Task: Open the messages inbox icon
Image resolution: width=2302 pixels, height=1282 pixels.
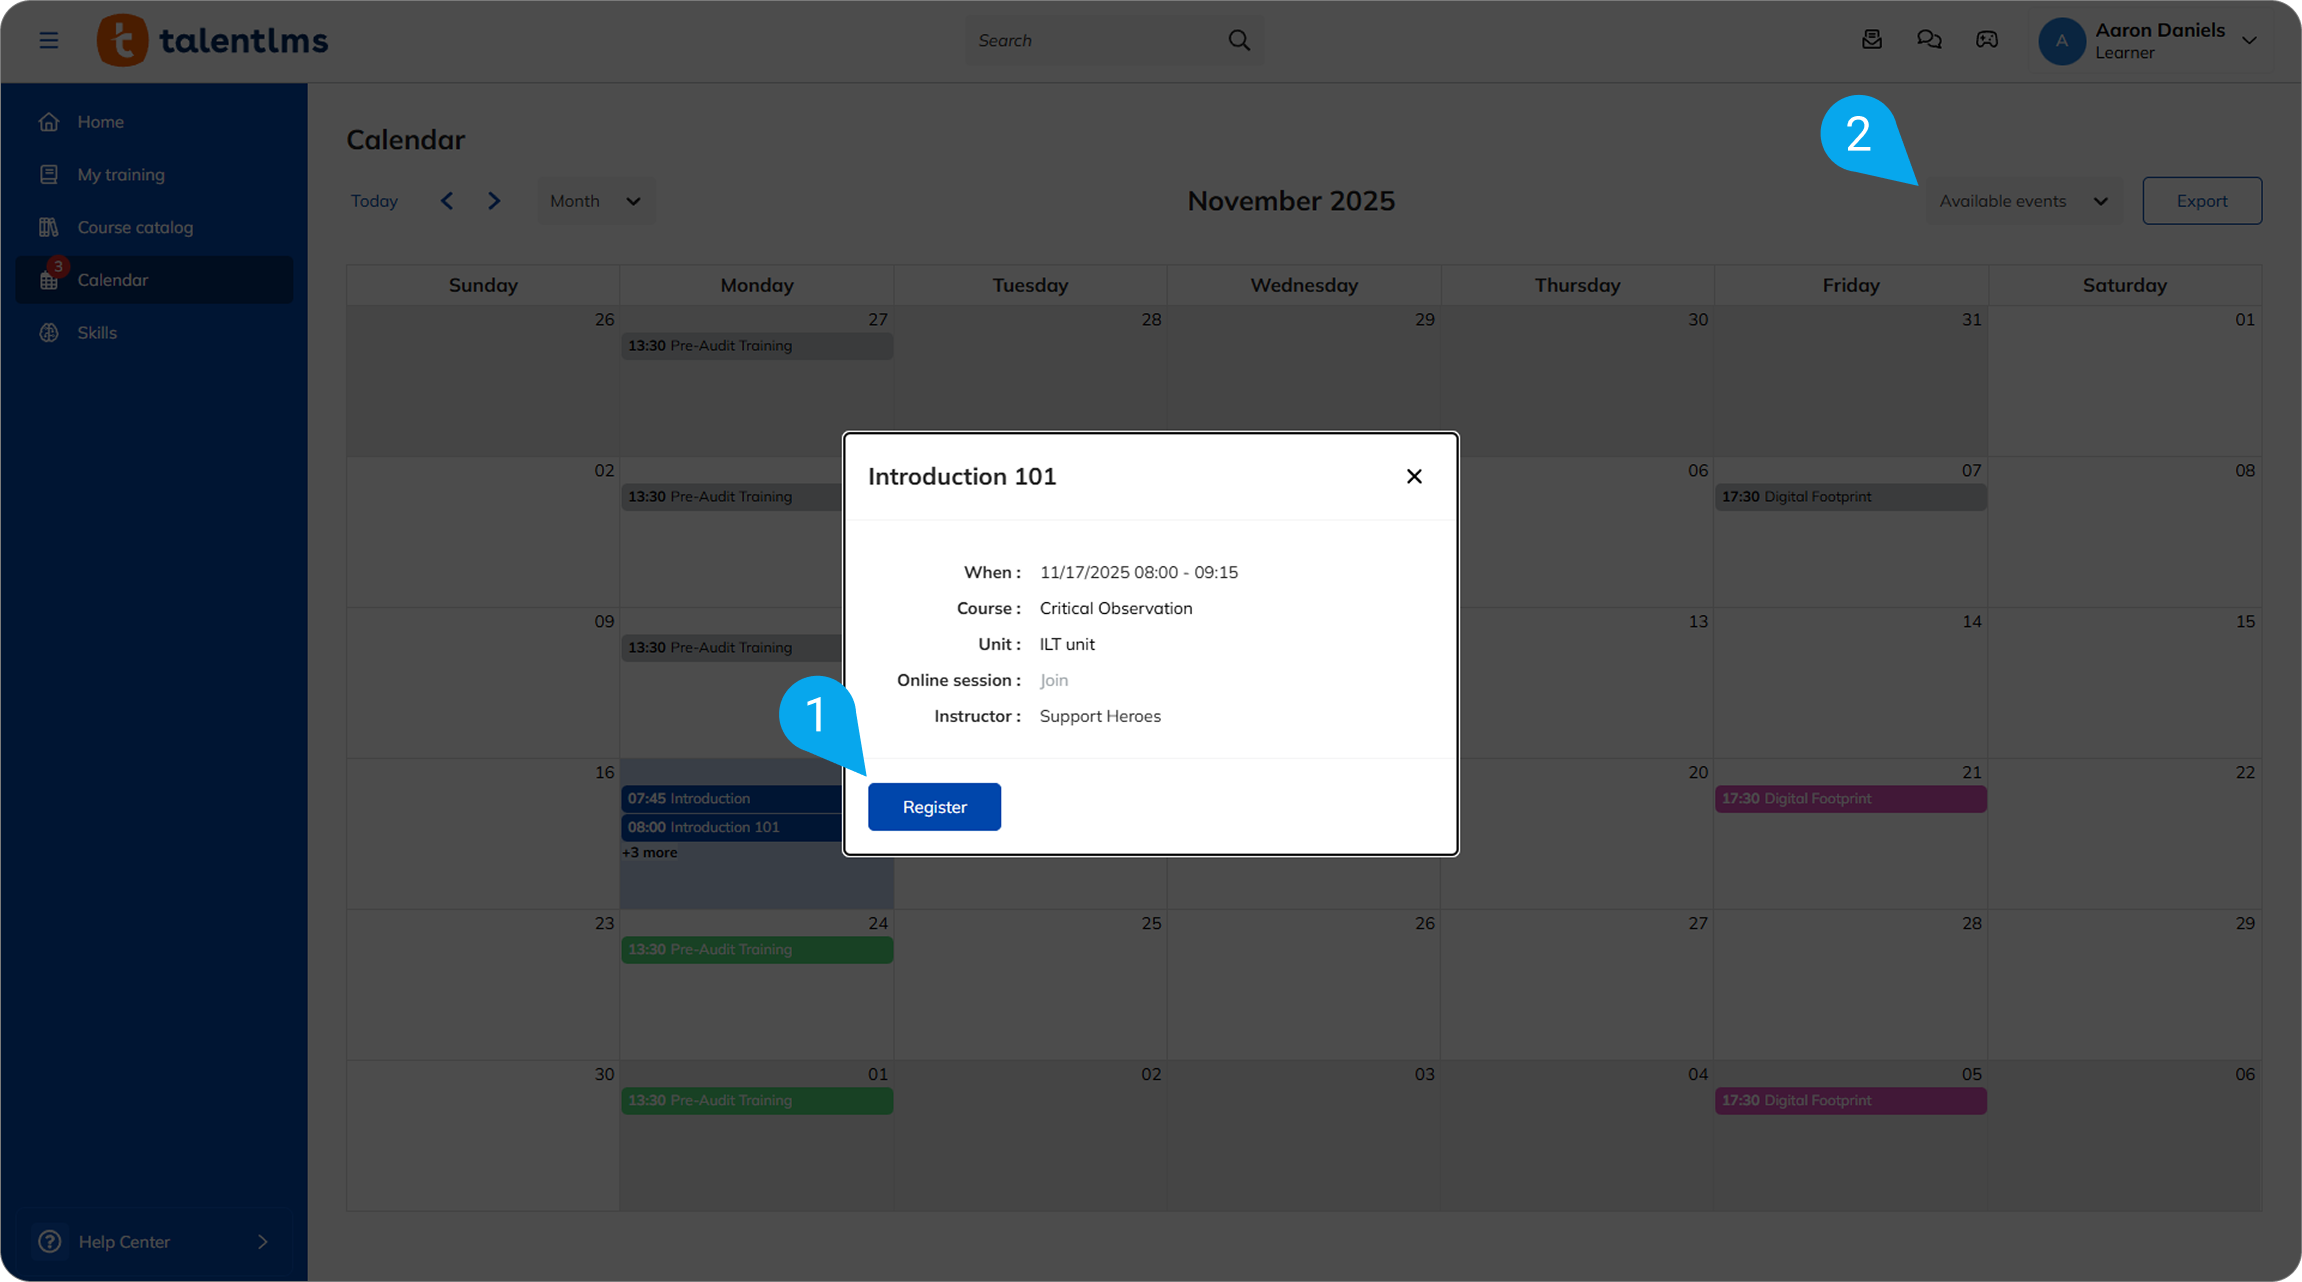Action: [x=1872, y=40]
